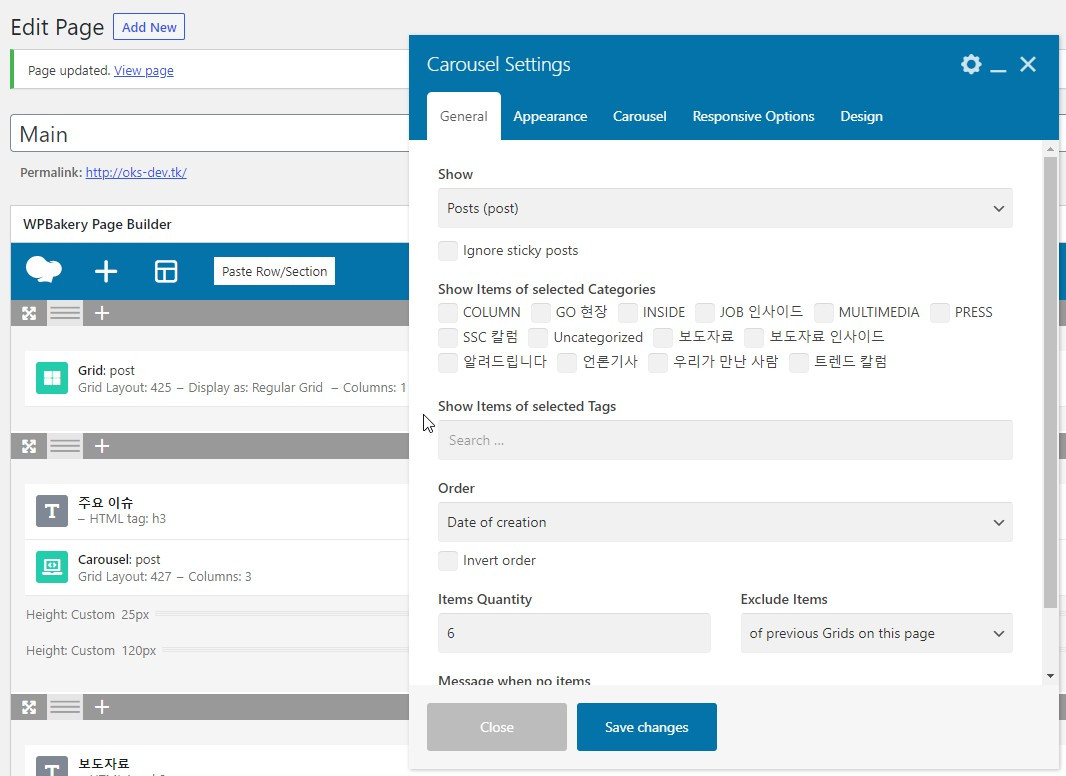This screenshot has width=1066, height=776.
Task: Click the Add New page button
Action: pyautogui.click(x=149, y=27)
